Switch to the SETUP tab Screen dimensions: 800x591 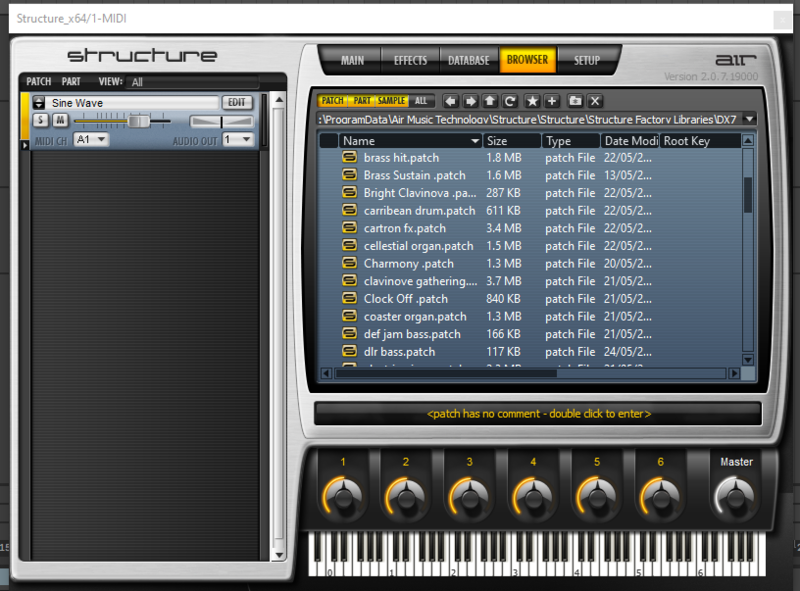pos(586,60)
